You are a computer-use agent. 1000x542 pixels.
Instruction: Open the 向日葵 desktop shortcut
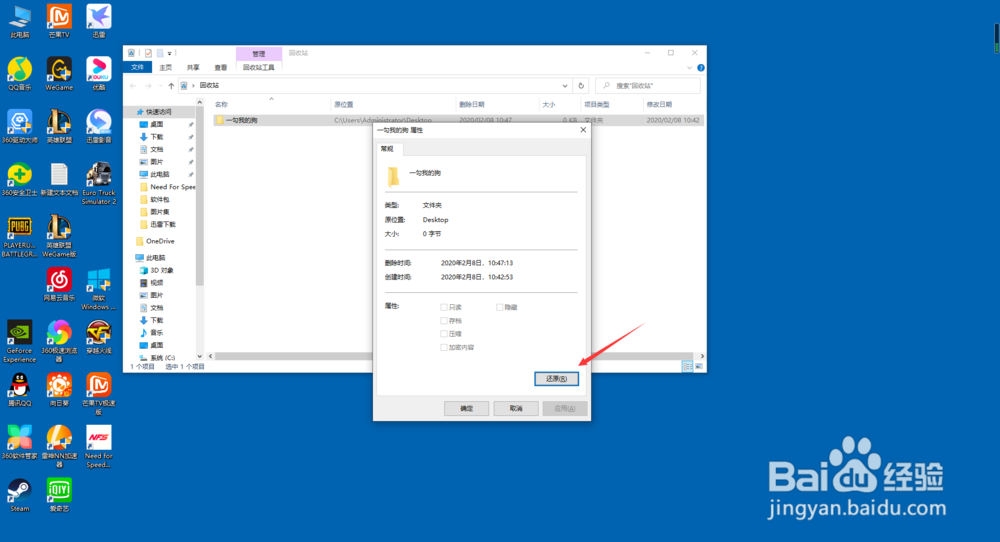pyautogui.click(x=59, y=390)
